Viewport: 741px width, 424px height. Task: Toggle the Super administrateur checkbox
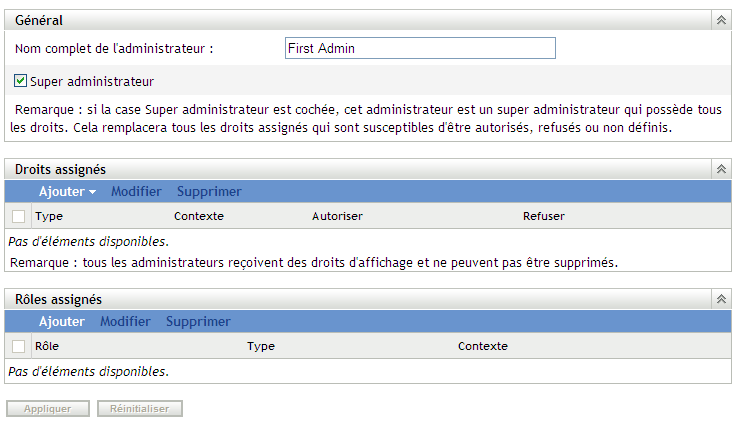point(21,81)
